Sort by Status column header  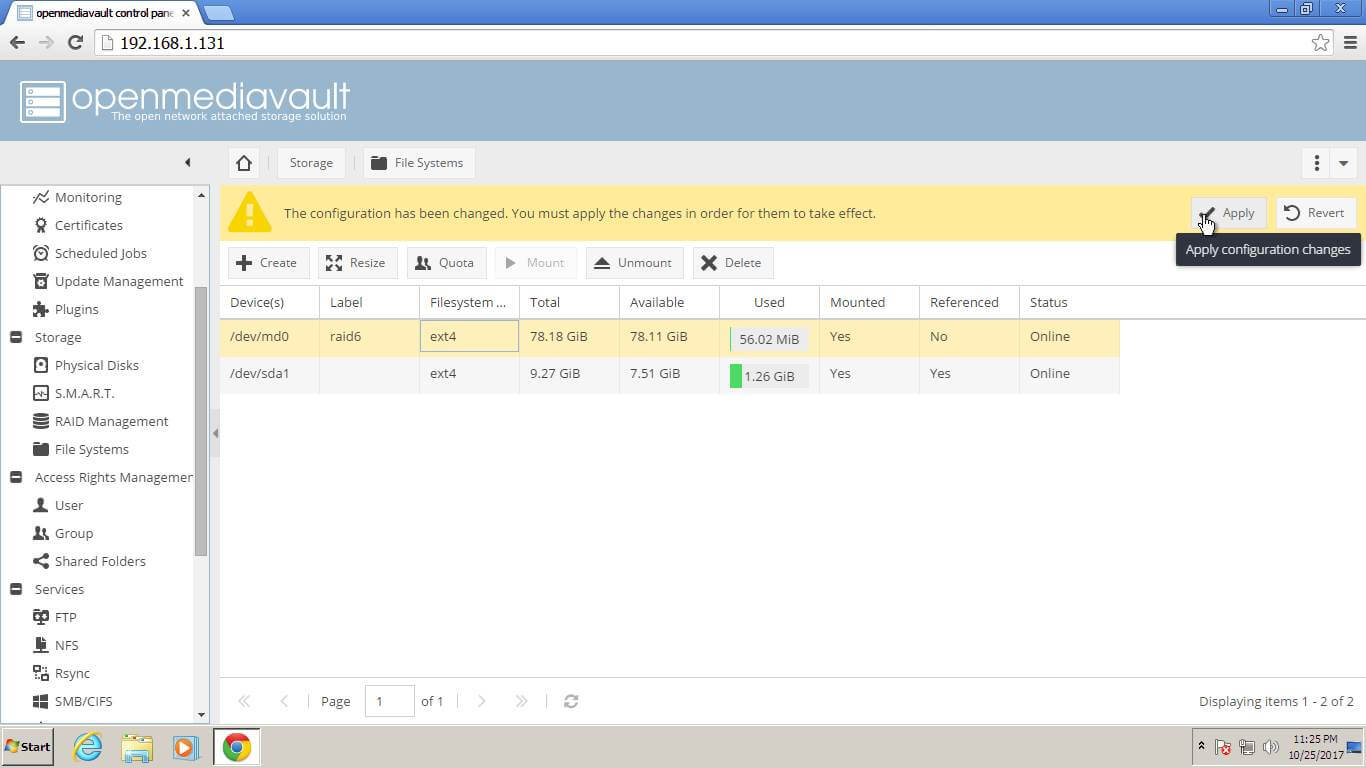point(1070,302)
